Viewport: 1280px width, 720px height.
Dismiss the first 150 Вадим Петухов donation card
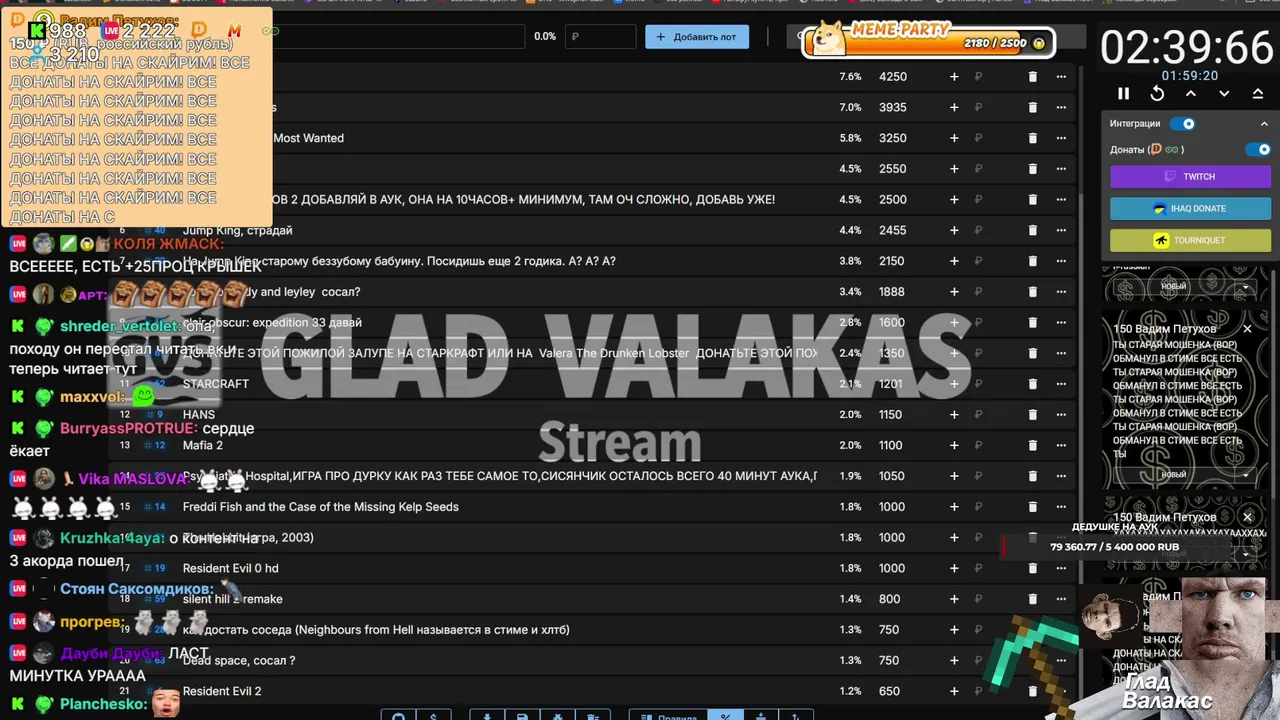tap(1247, 329)
